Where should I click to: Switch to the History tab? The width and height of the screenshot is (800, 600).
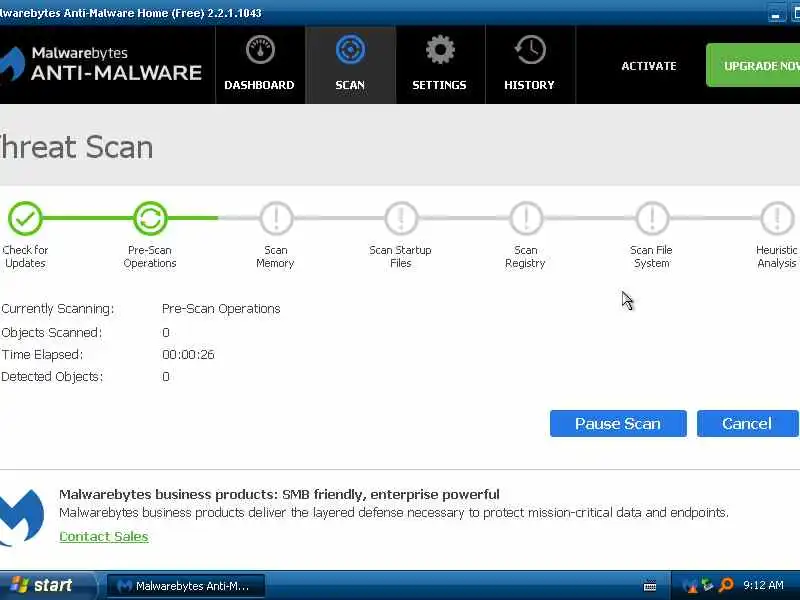pyautogui.click(x=530, y=65)
